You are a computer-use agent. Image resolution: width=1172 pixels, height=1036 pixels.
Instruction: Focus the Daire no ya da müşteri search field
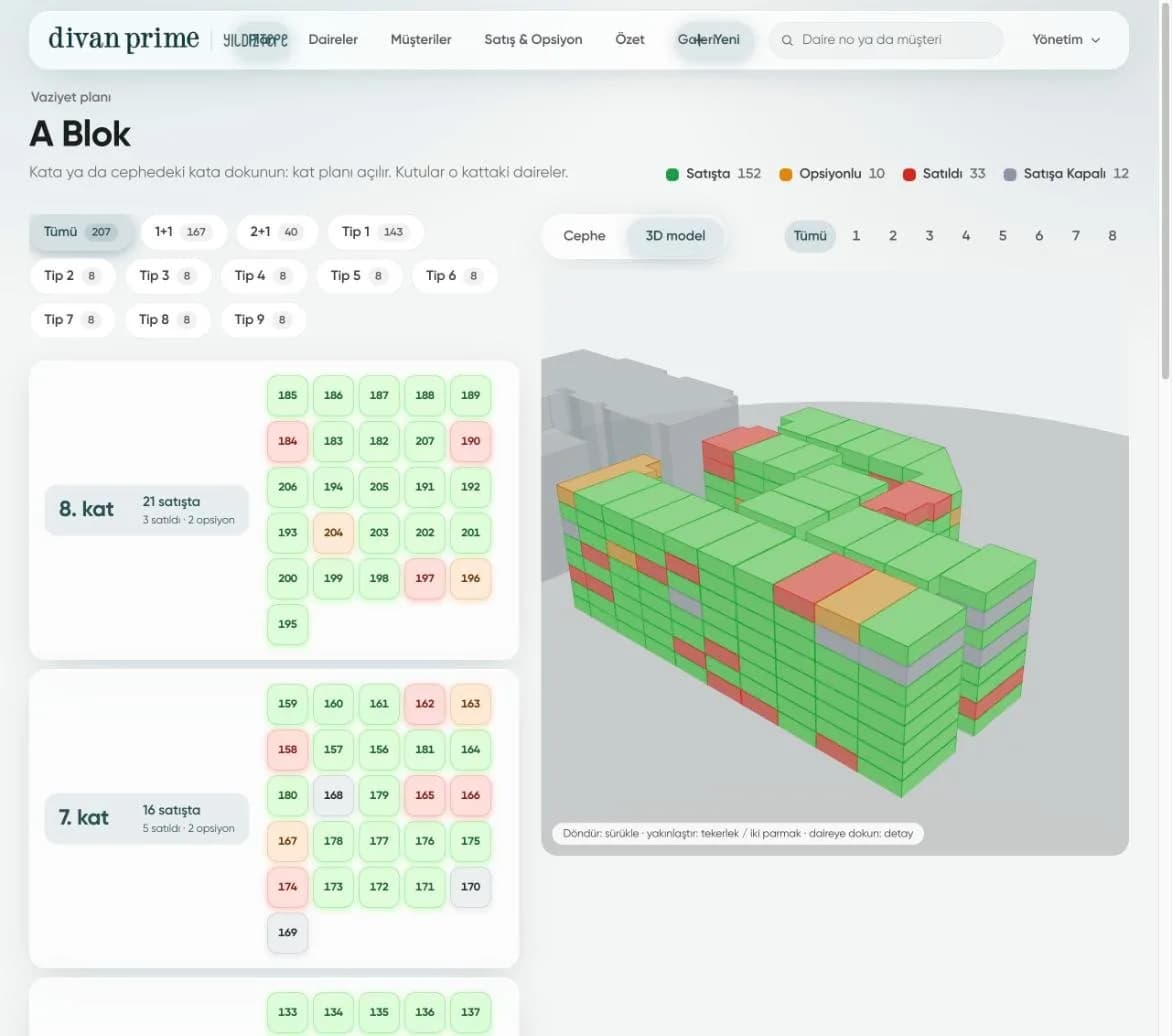[x=886, y=40]
